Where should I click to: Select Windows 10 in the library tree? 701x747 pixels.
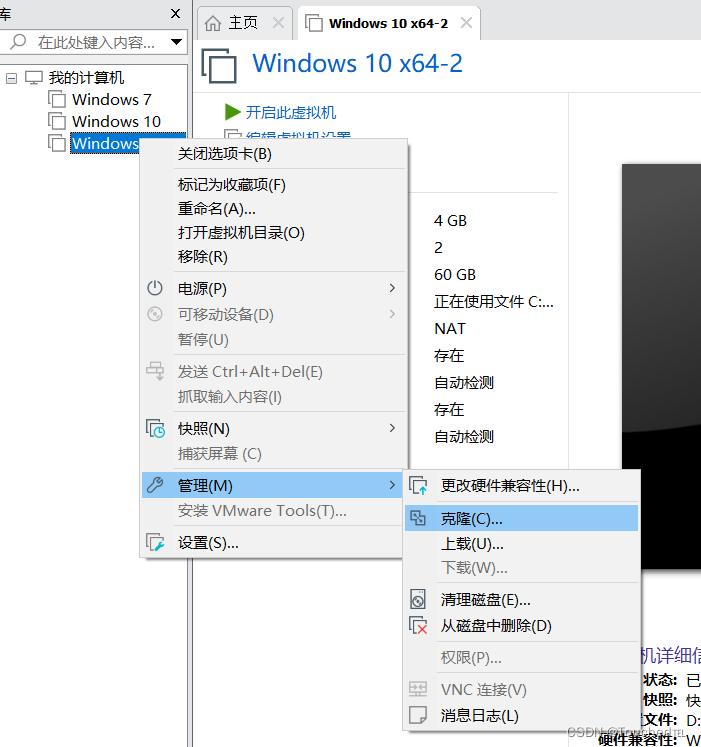click(116, 121)
